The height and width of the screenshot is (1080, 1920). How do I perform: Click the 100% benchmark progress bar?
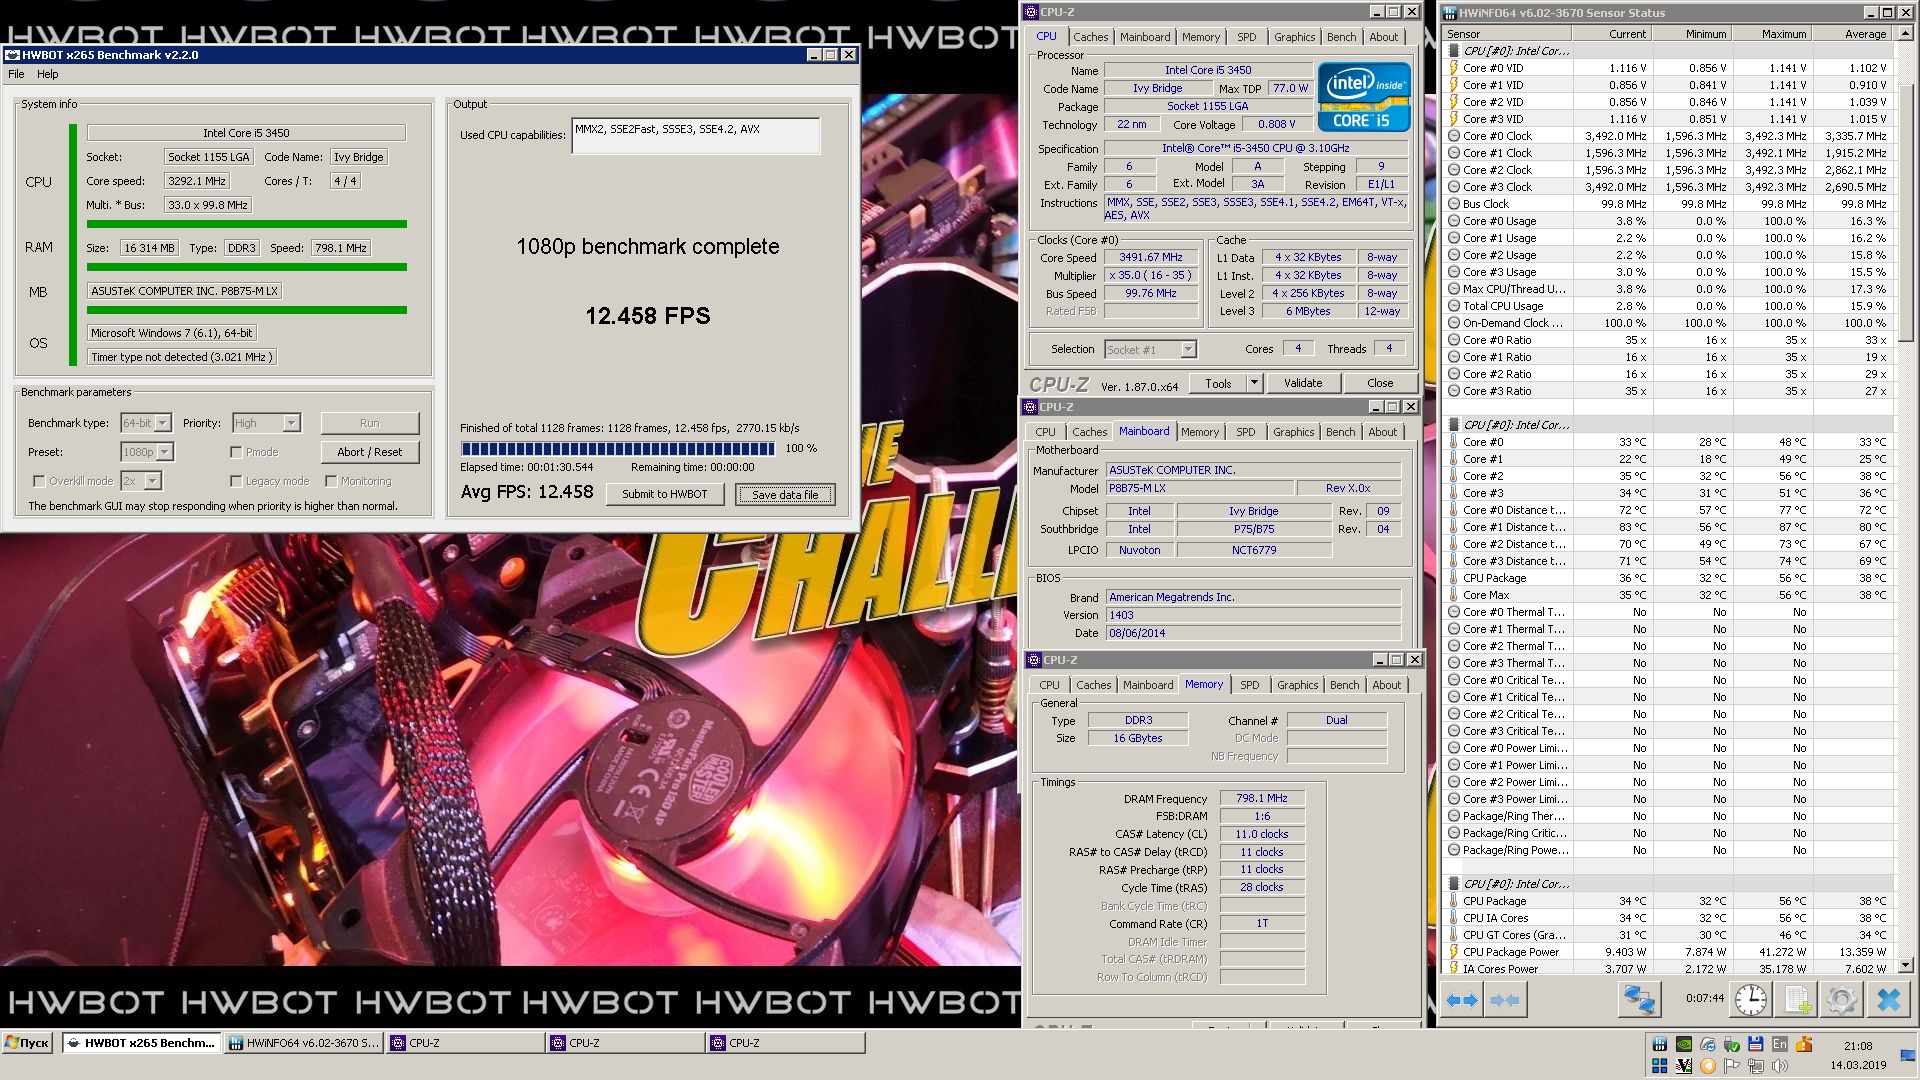tap(618, 448)
